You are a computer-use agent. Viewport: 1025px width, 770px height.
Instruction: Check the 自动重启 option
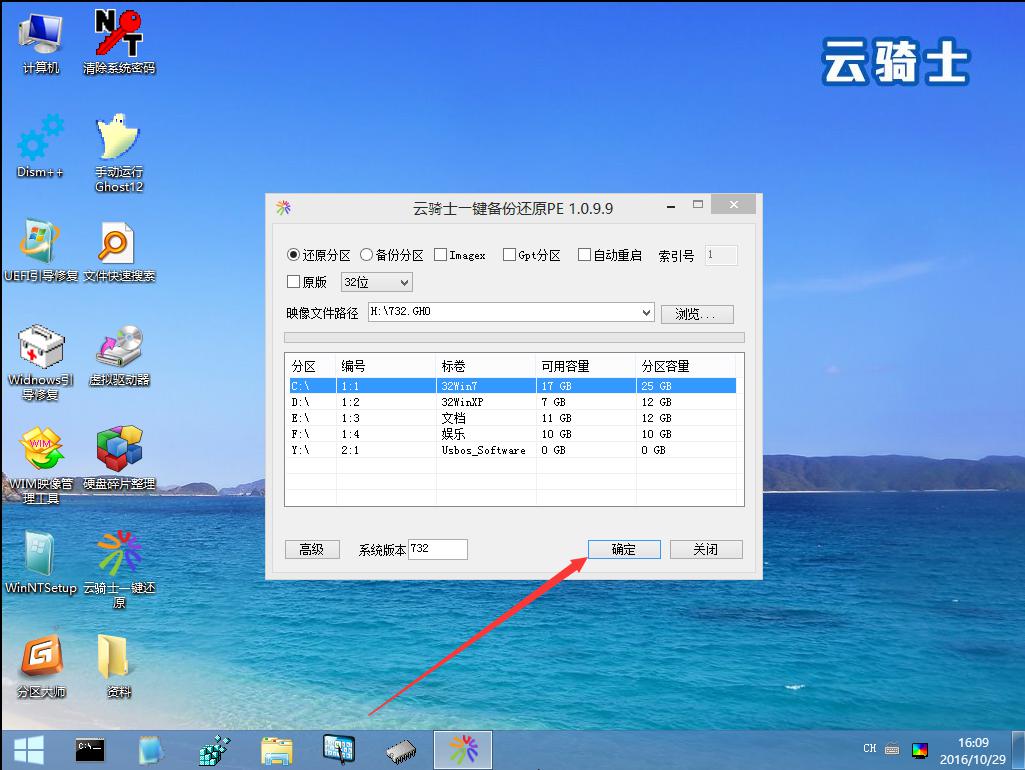click(x=583, y=255)
